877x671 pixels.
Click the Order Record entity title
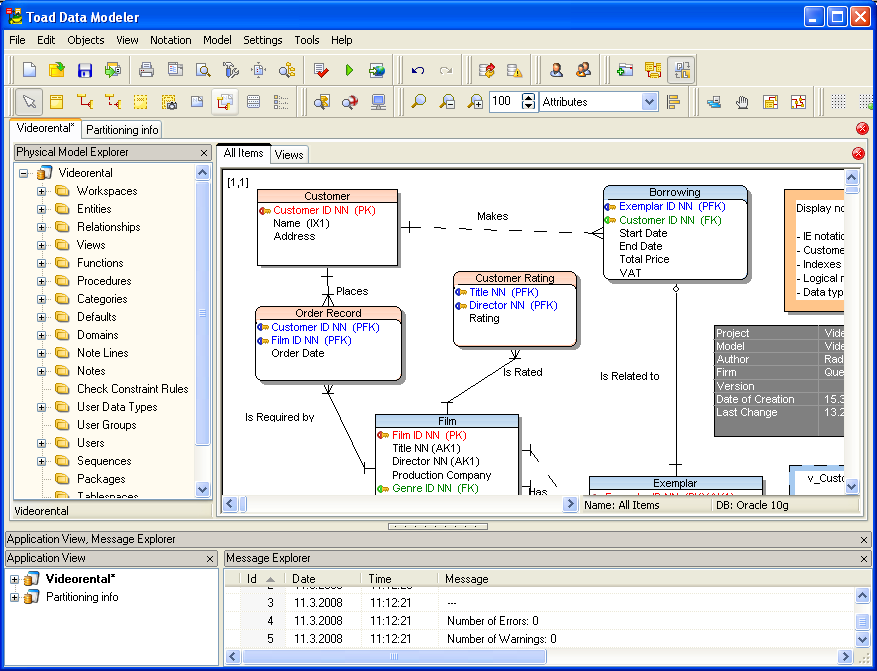(x=328, y=313)
